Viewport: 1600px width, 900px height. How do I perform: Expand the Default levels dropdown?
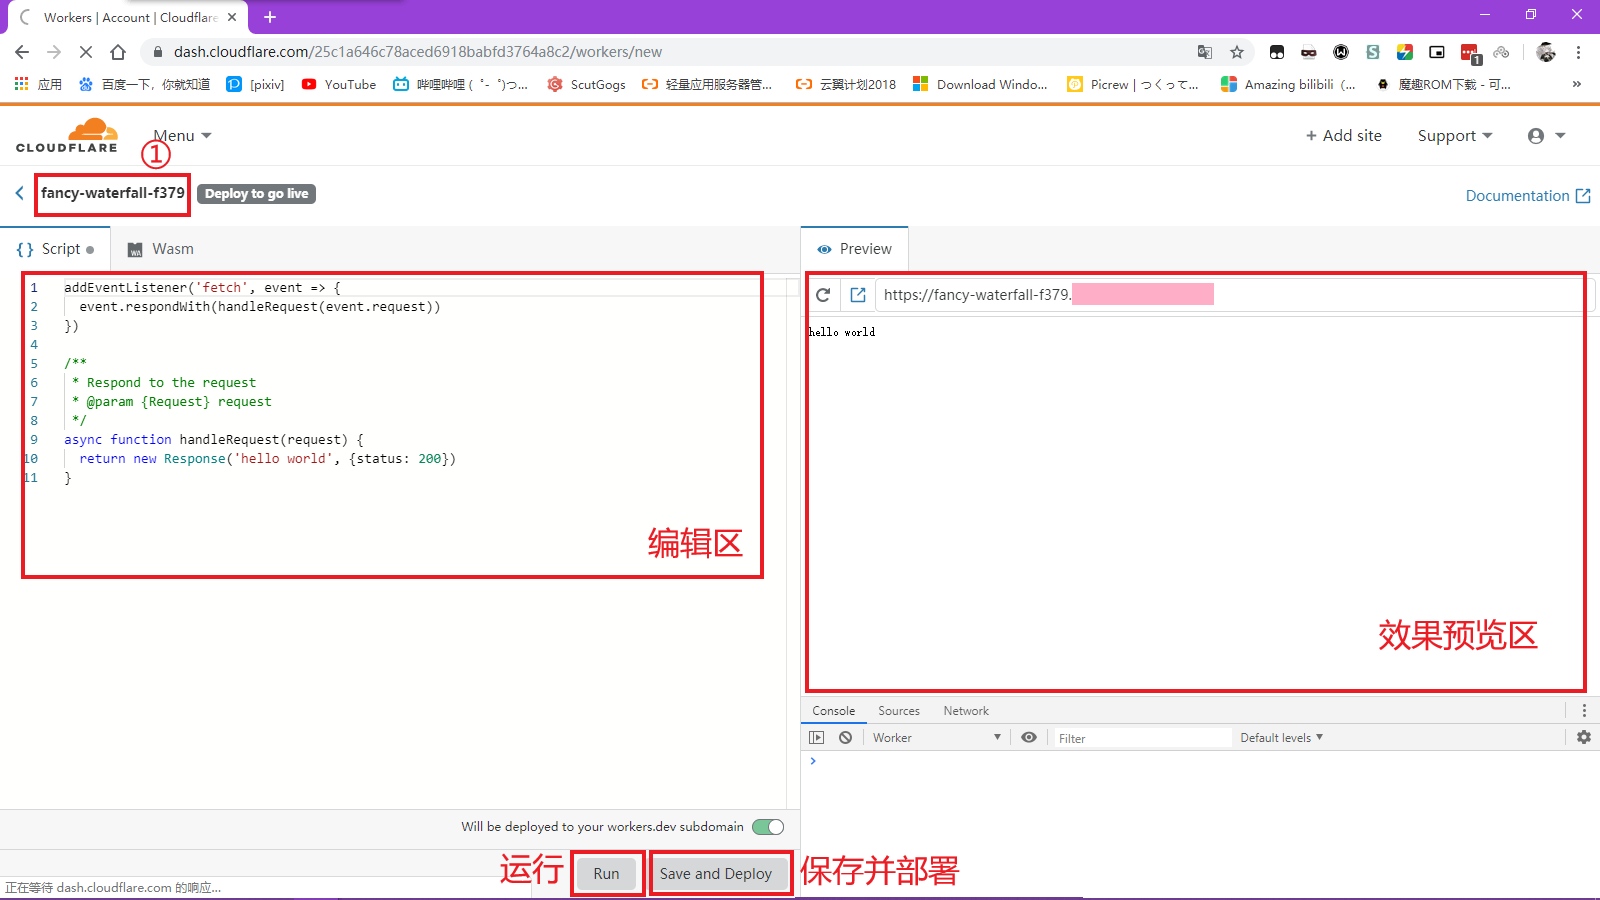click(x=1281, y=738)
